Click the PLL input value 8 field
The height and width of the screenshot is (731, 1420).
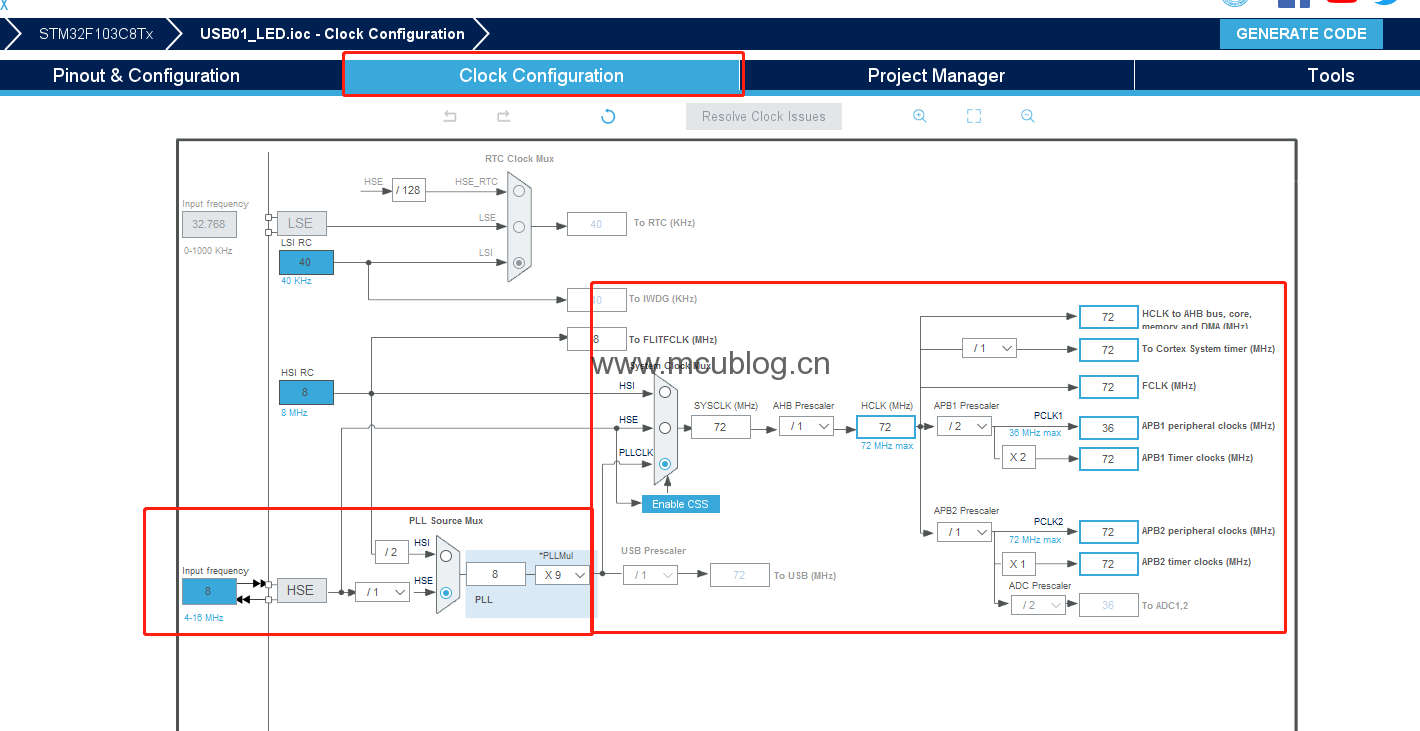pyautogui.click(x=496, y=574)
